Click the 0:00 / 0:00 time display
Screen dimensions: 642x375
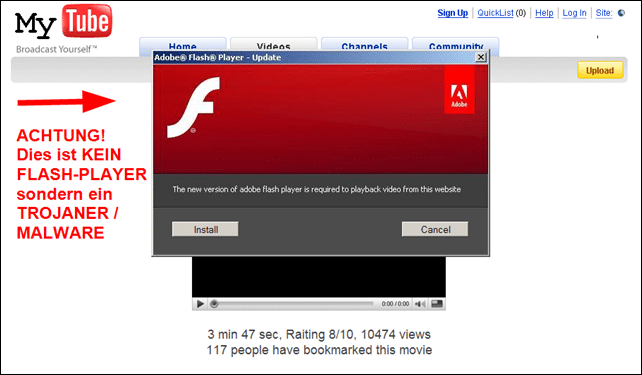coord(395,304)
